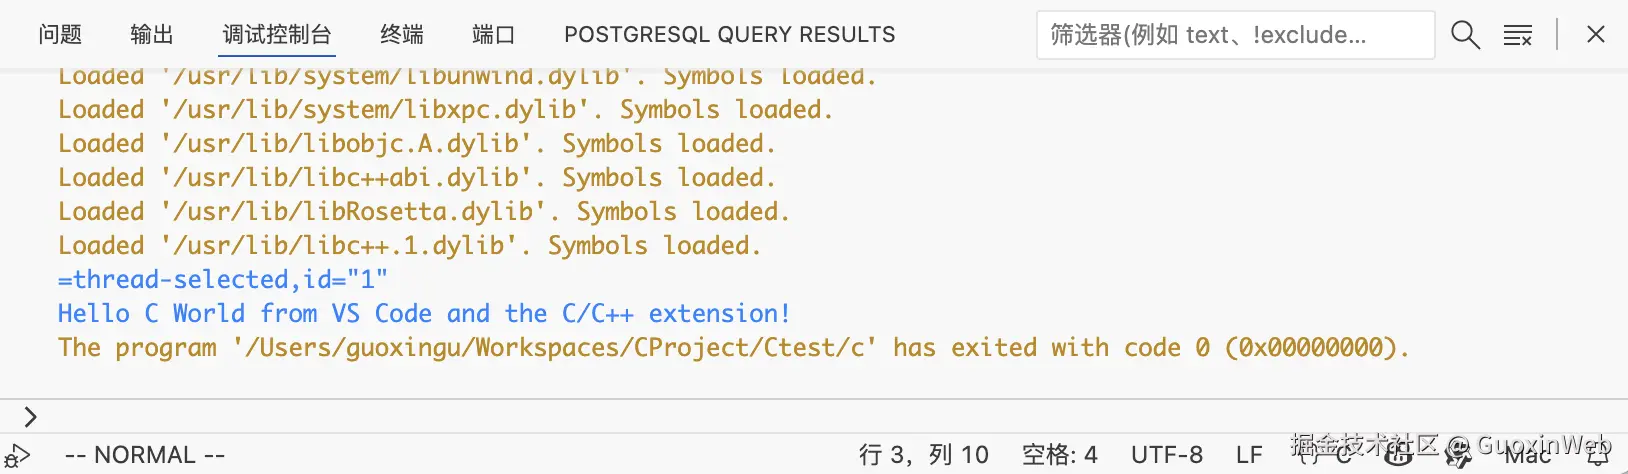Switch to the 终端 tab

coord(402,35)
